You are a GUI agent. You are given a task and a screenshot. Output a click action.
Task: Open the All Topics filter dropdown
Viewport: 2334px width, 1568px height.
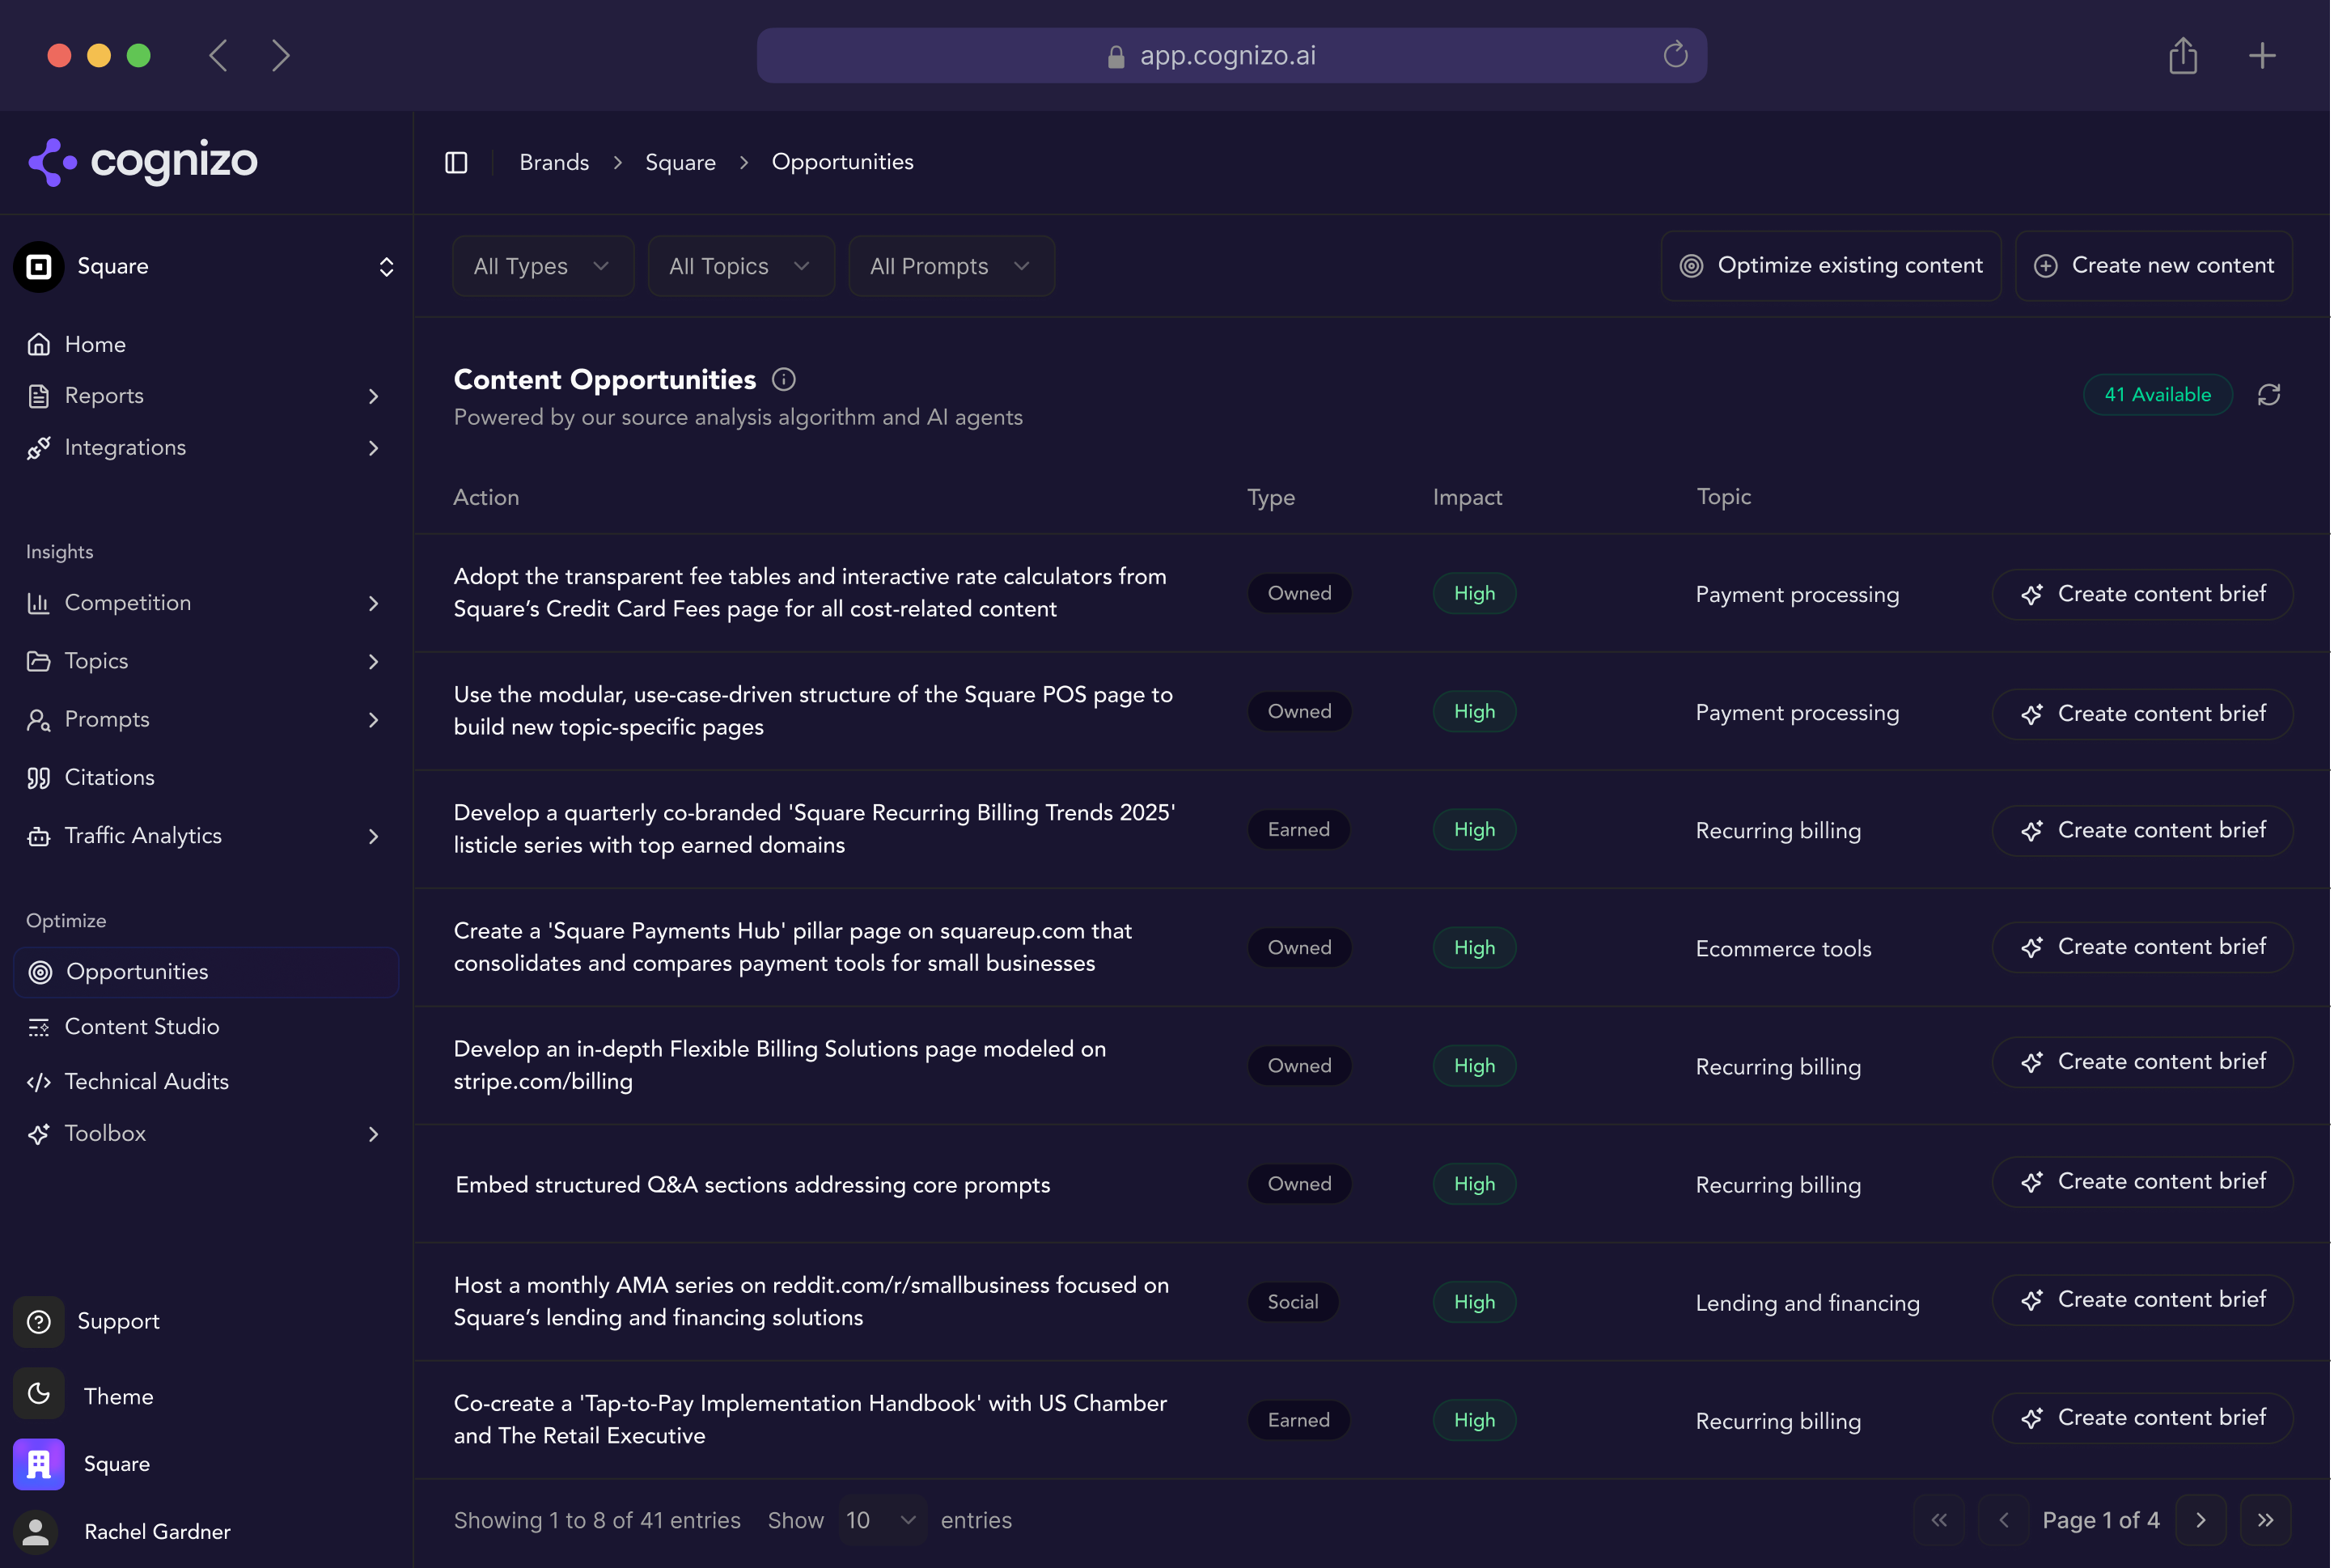click(x=740, y=266)
